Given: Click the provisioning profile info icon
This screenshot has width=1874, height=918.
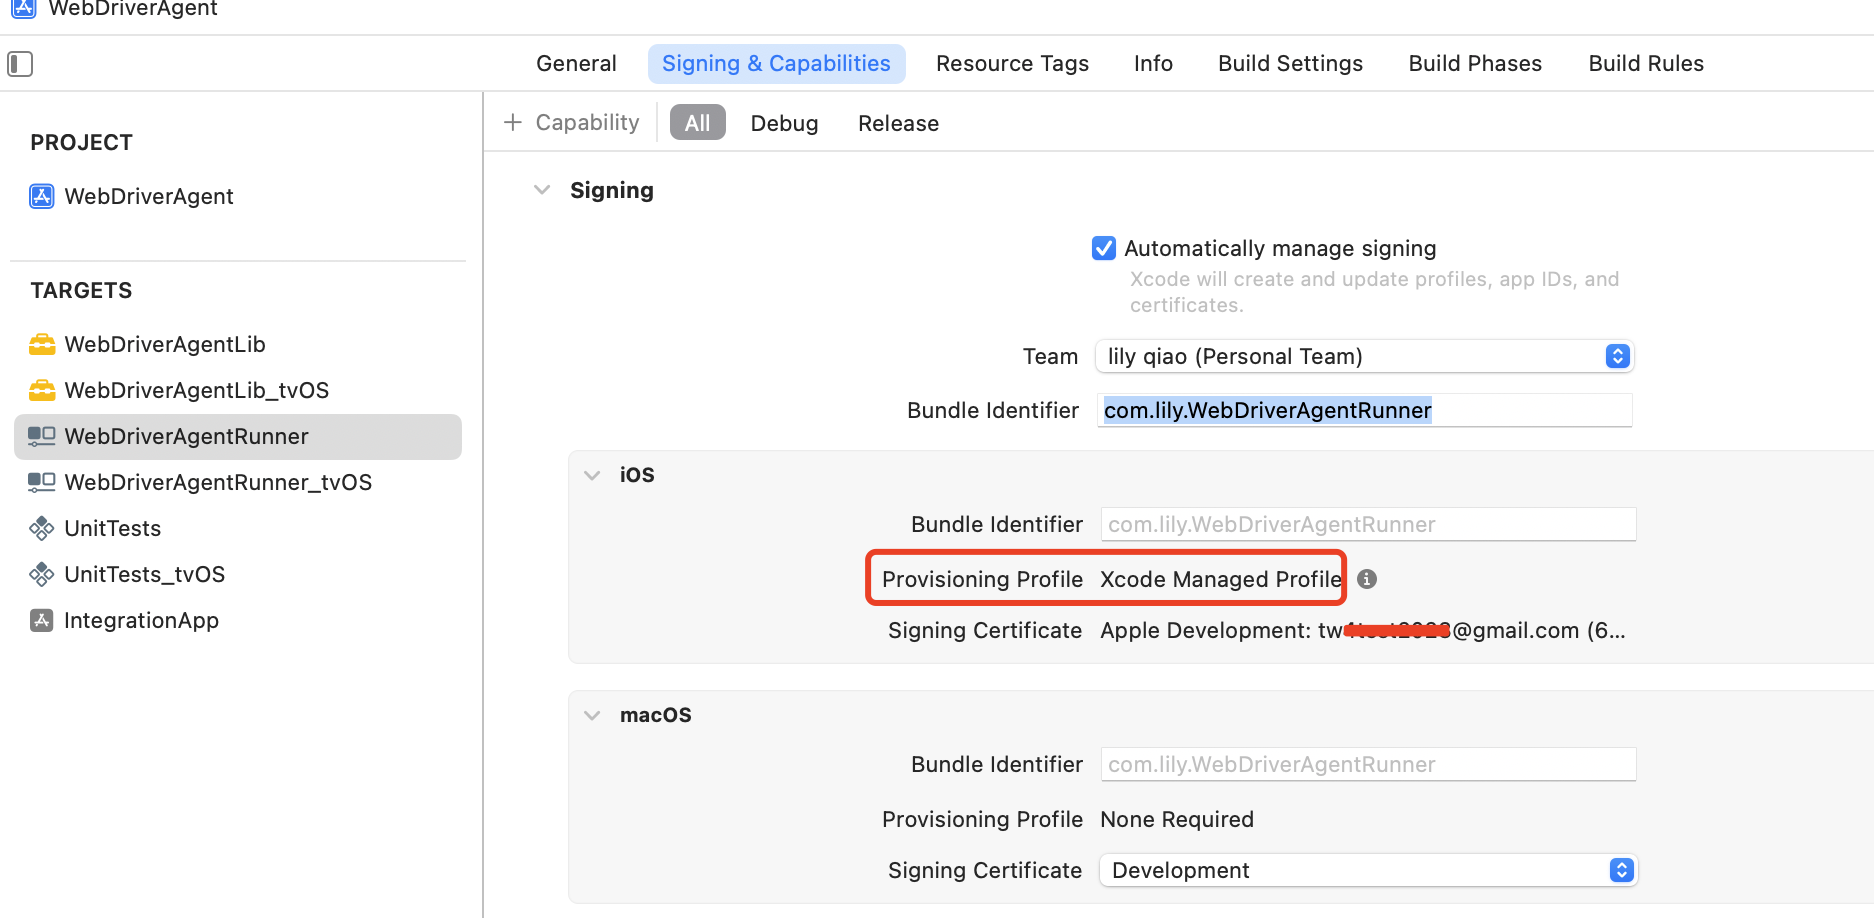Looking at the screenshot, I should point(1367,579).
